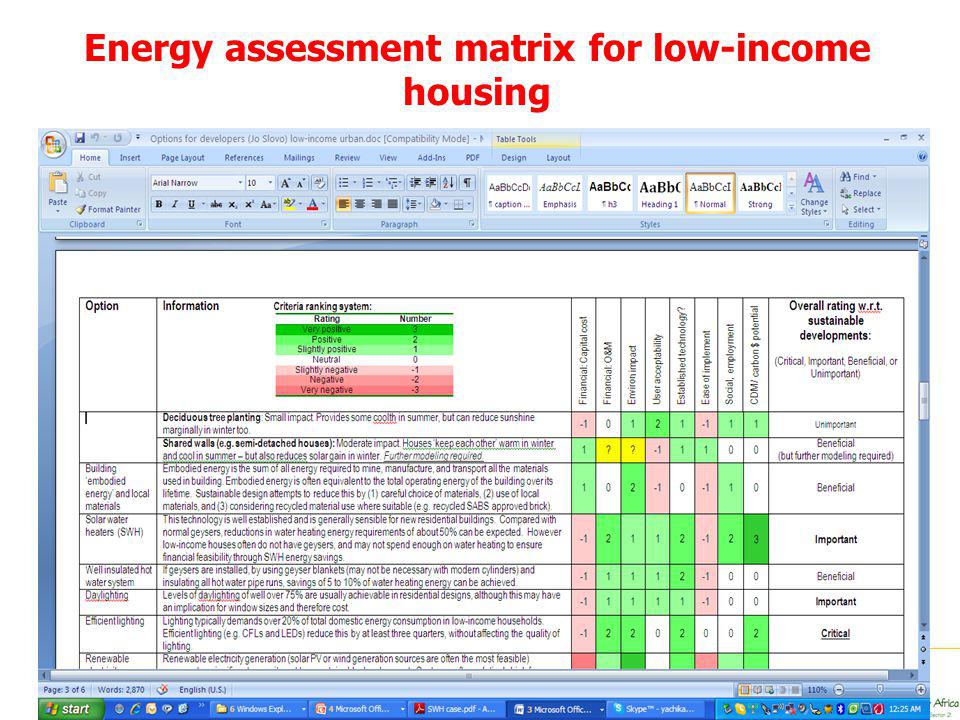
Task: Click the Numbering list icon
Action: point(369,182)
